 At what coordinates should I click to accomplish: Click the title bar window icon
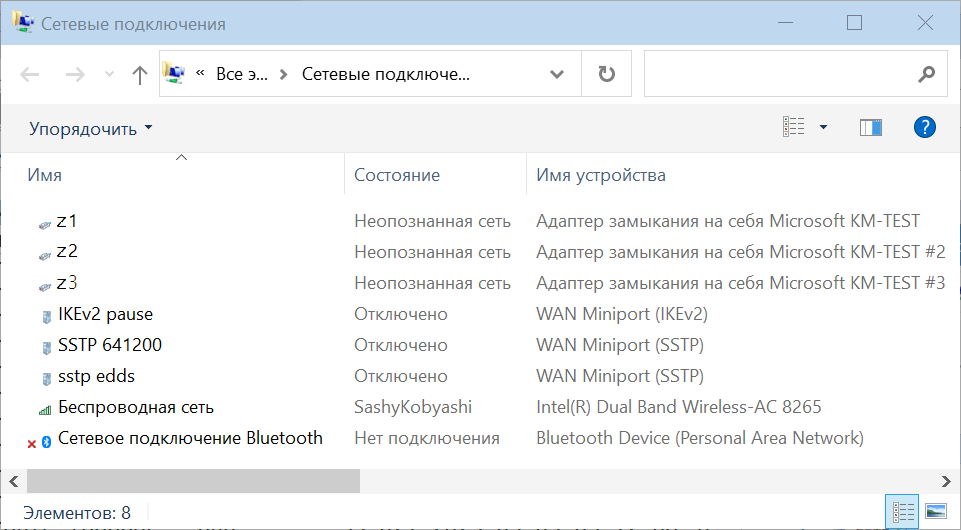point(23,23)
